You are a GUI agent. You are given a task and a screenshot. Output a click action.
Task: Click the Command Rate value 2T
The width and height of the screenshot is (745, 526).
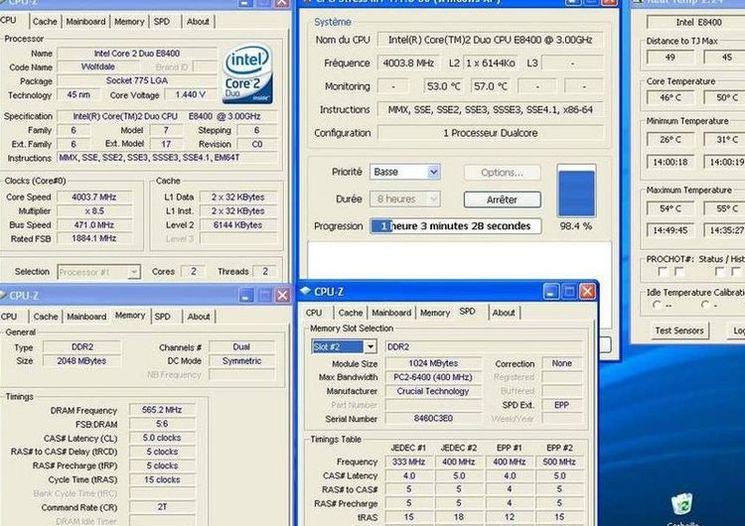162,507
